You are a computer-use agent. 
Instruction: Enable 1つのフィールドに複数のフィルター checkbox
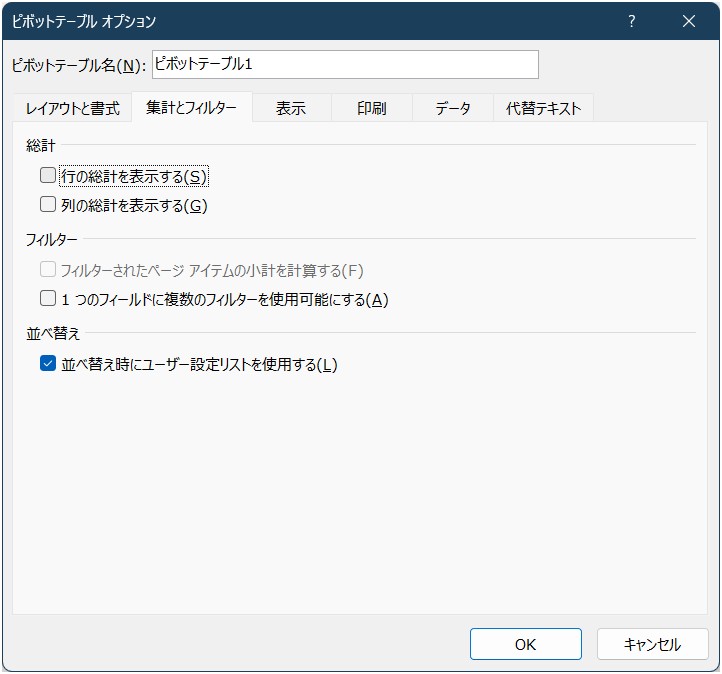pyautogui.click(x=48, y=298)
